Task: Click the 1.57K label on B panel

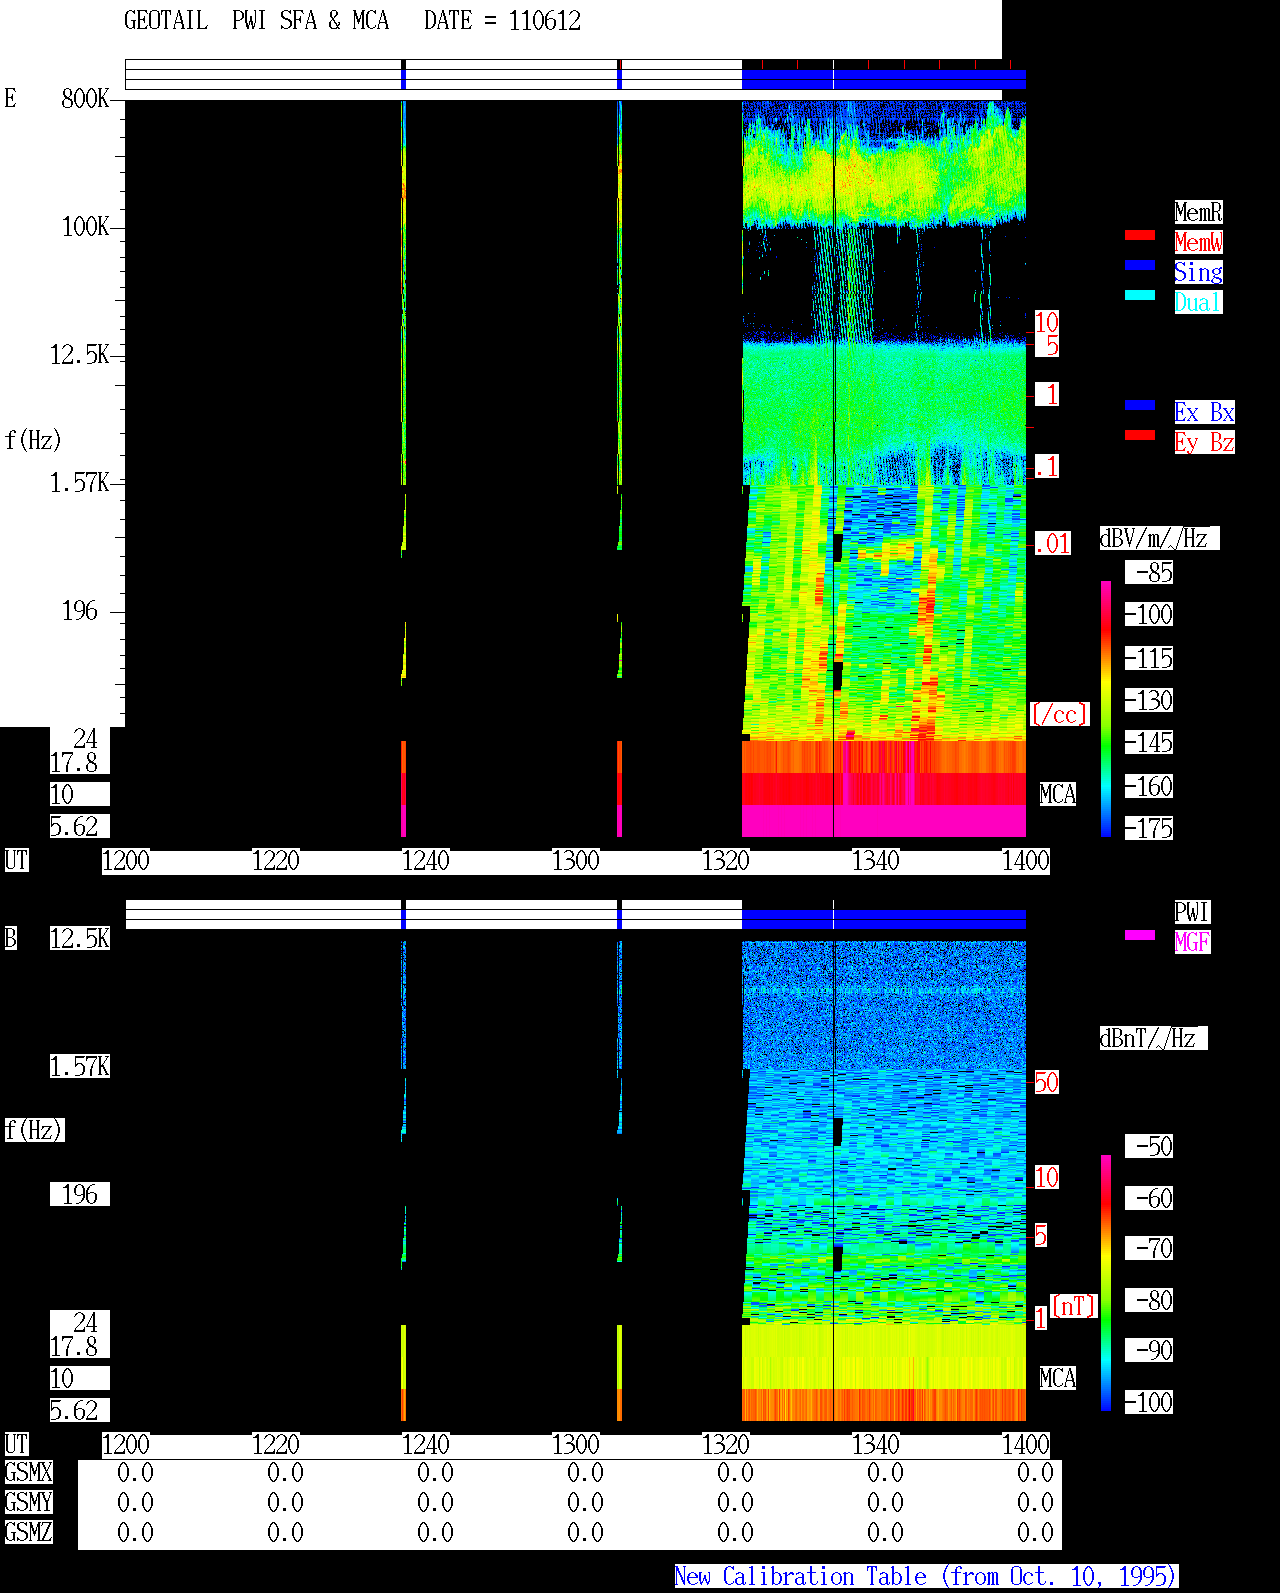Action: [79, 1066]
